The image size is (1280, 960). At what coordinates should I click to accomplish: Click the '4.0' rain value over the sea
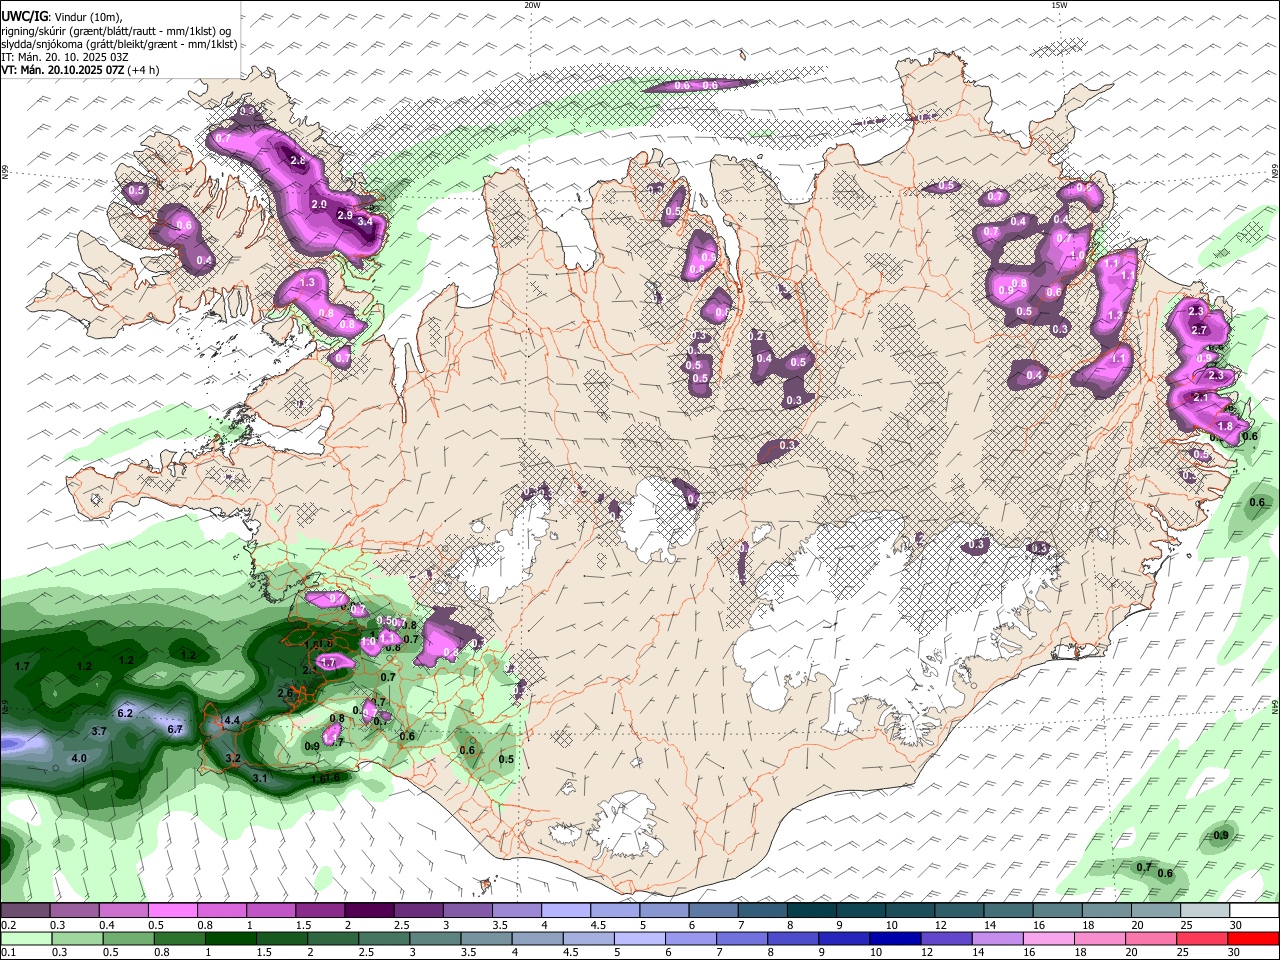pyautogui.click(x=79, y=758)
